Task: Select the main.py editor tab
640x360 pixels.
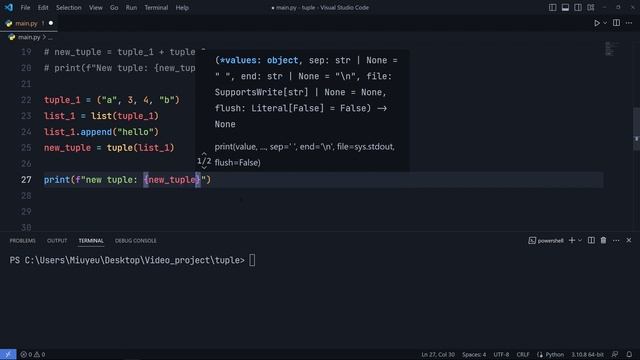Action: pos(29,23)
